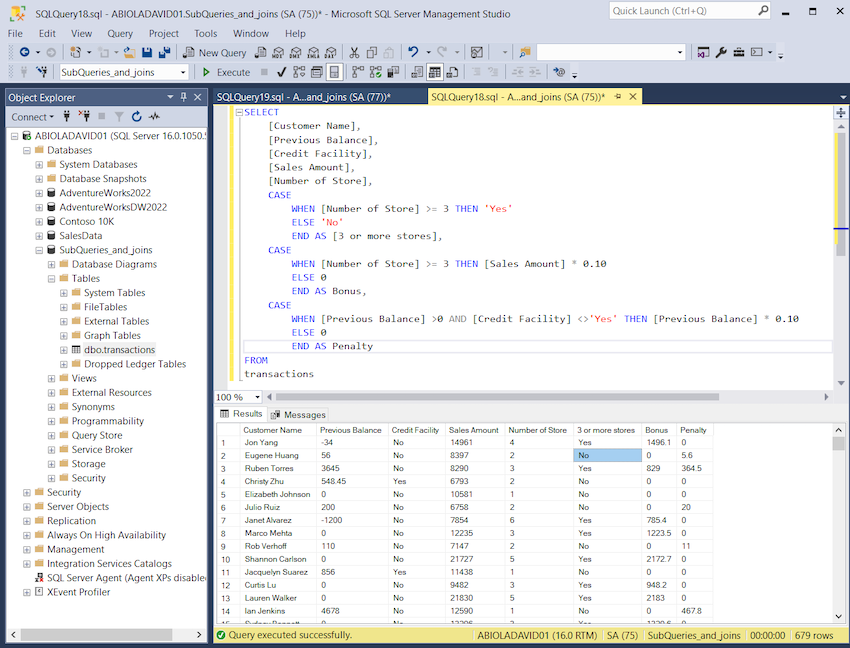Open the Query menu
This screenshot has width=850, height=648.
point(119,32)
